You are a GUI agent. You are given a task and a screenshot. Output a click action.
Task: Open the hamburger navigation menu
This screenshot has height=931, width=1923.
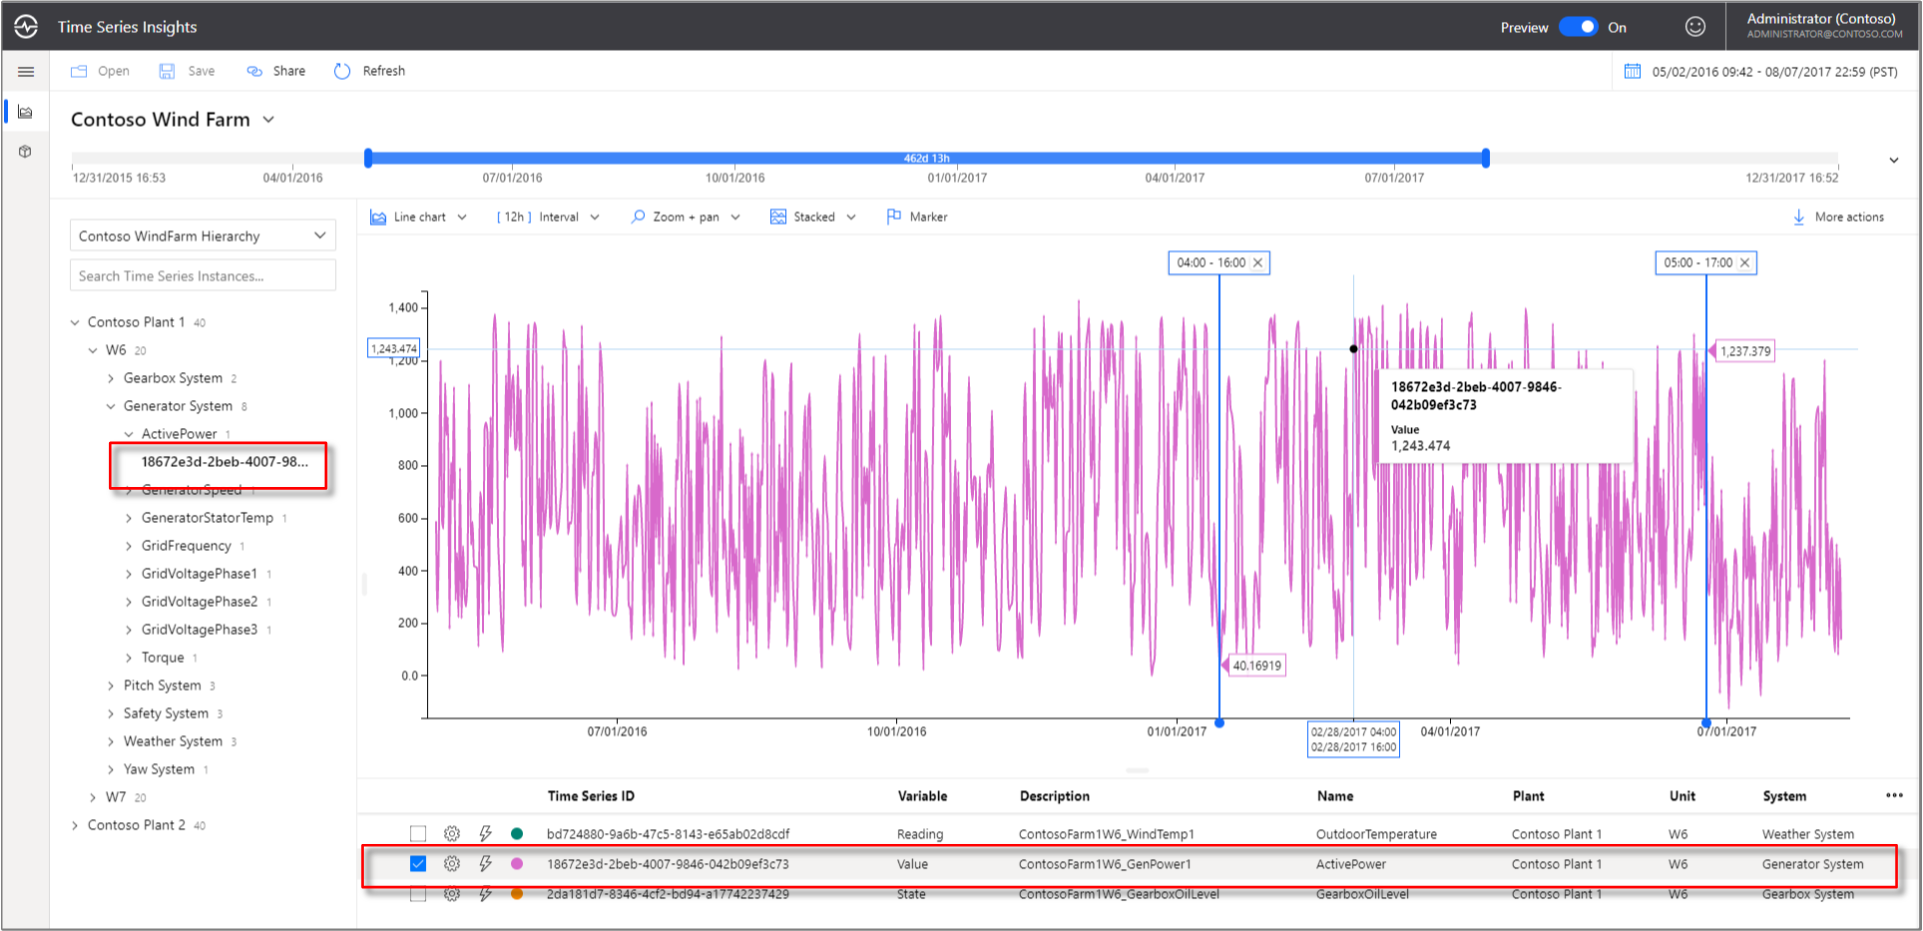tap(26, 71)
